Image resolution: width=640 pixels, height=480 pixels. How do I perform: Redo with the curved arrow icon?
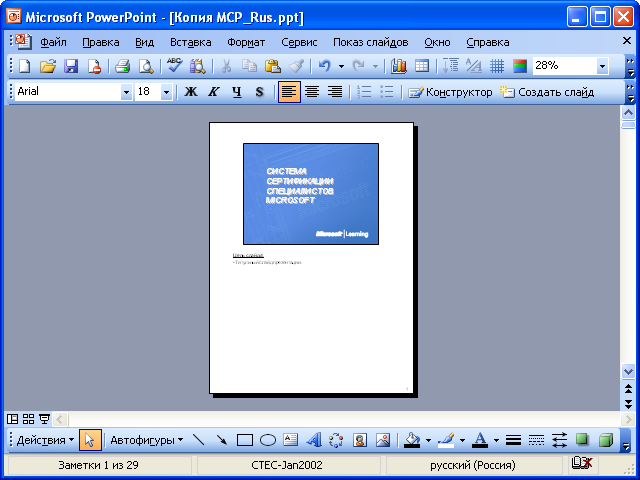tap(358, 66)
